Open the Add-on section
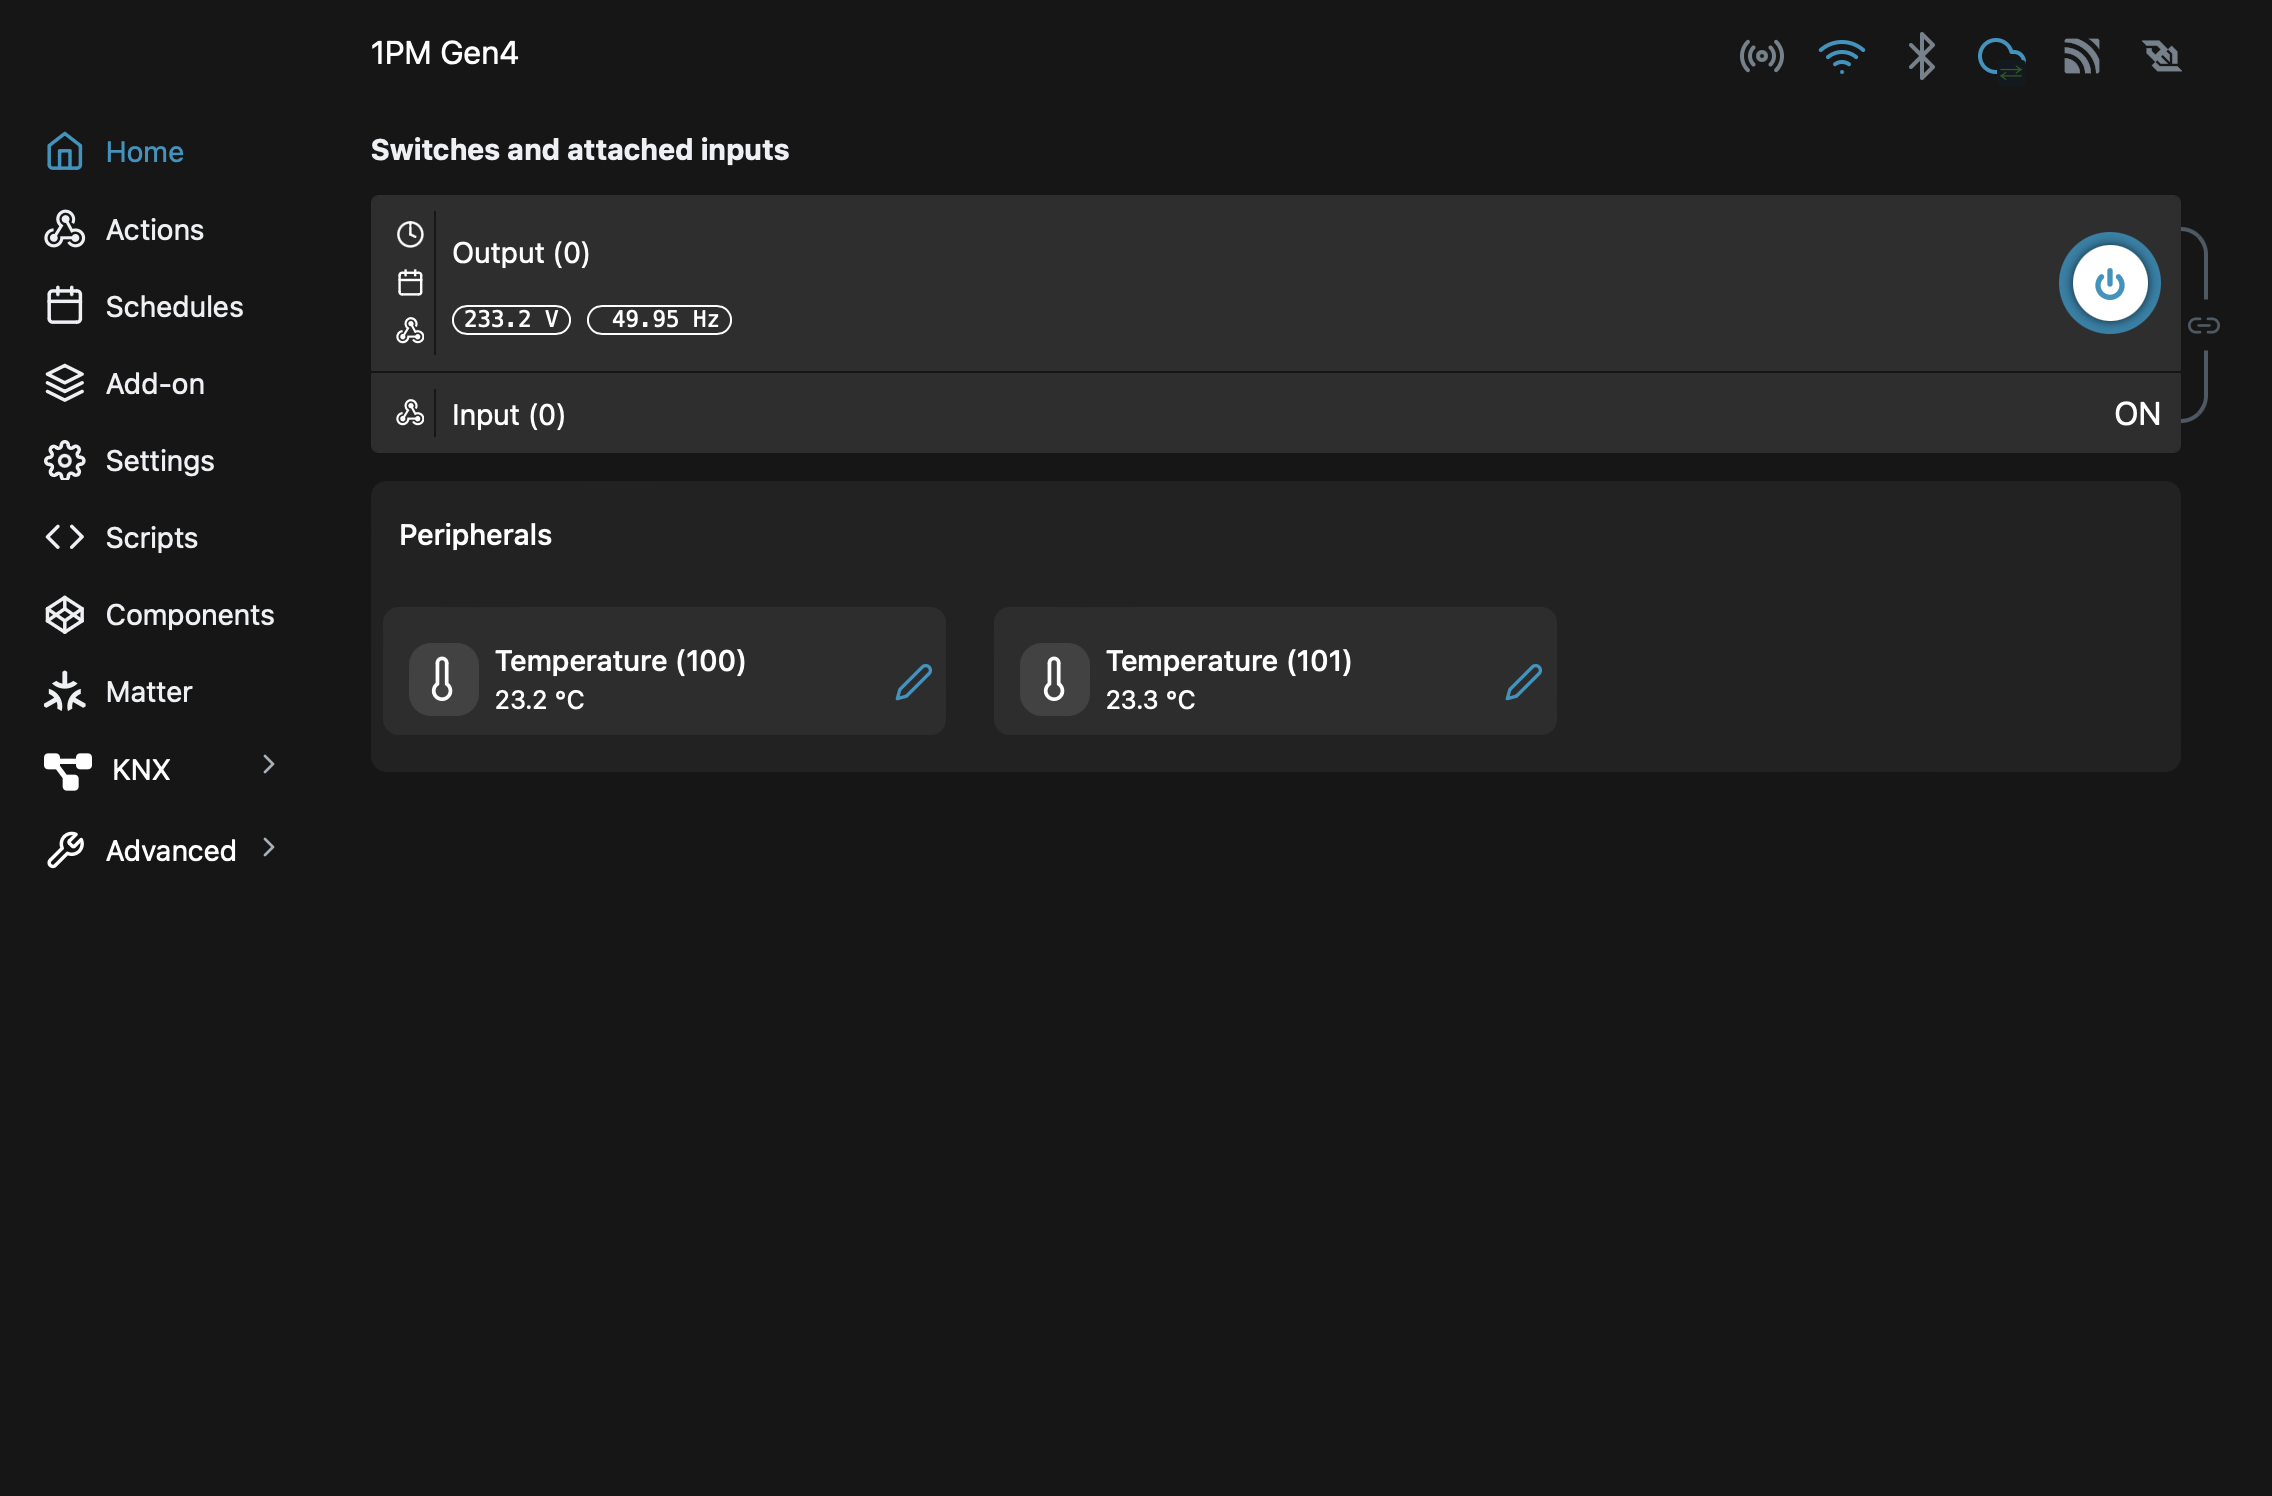The image size is (2272, 1496). (x=155, y=383)
